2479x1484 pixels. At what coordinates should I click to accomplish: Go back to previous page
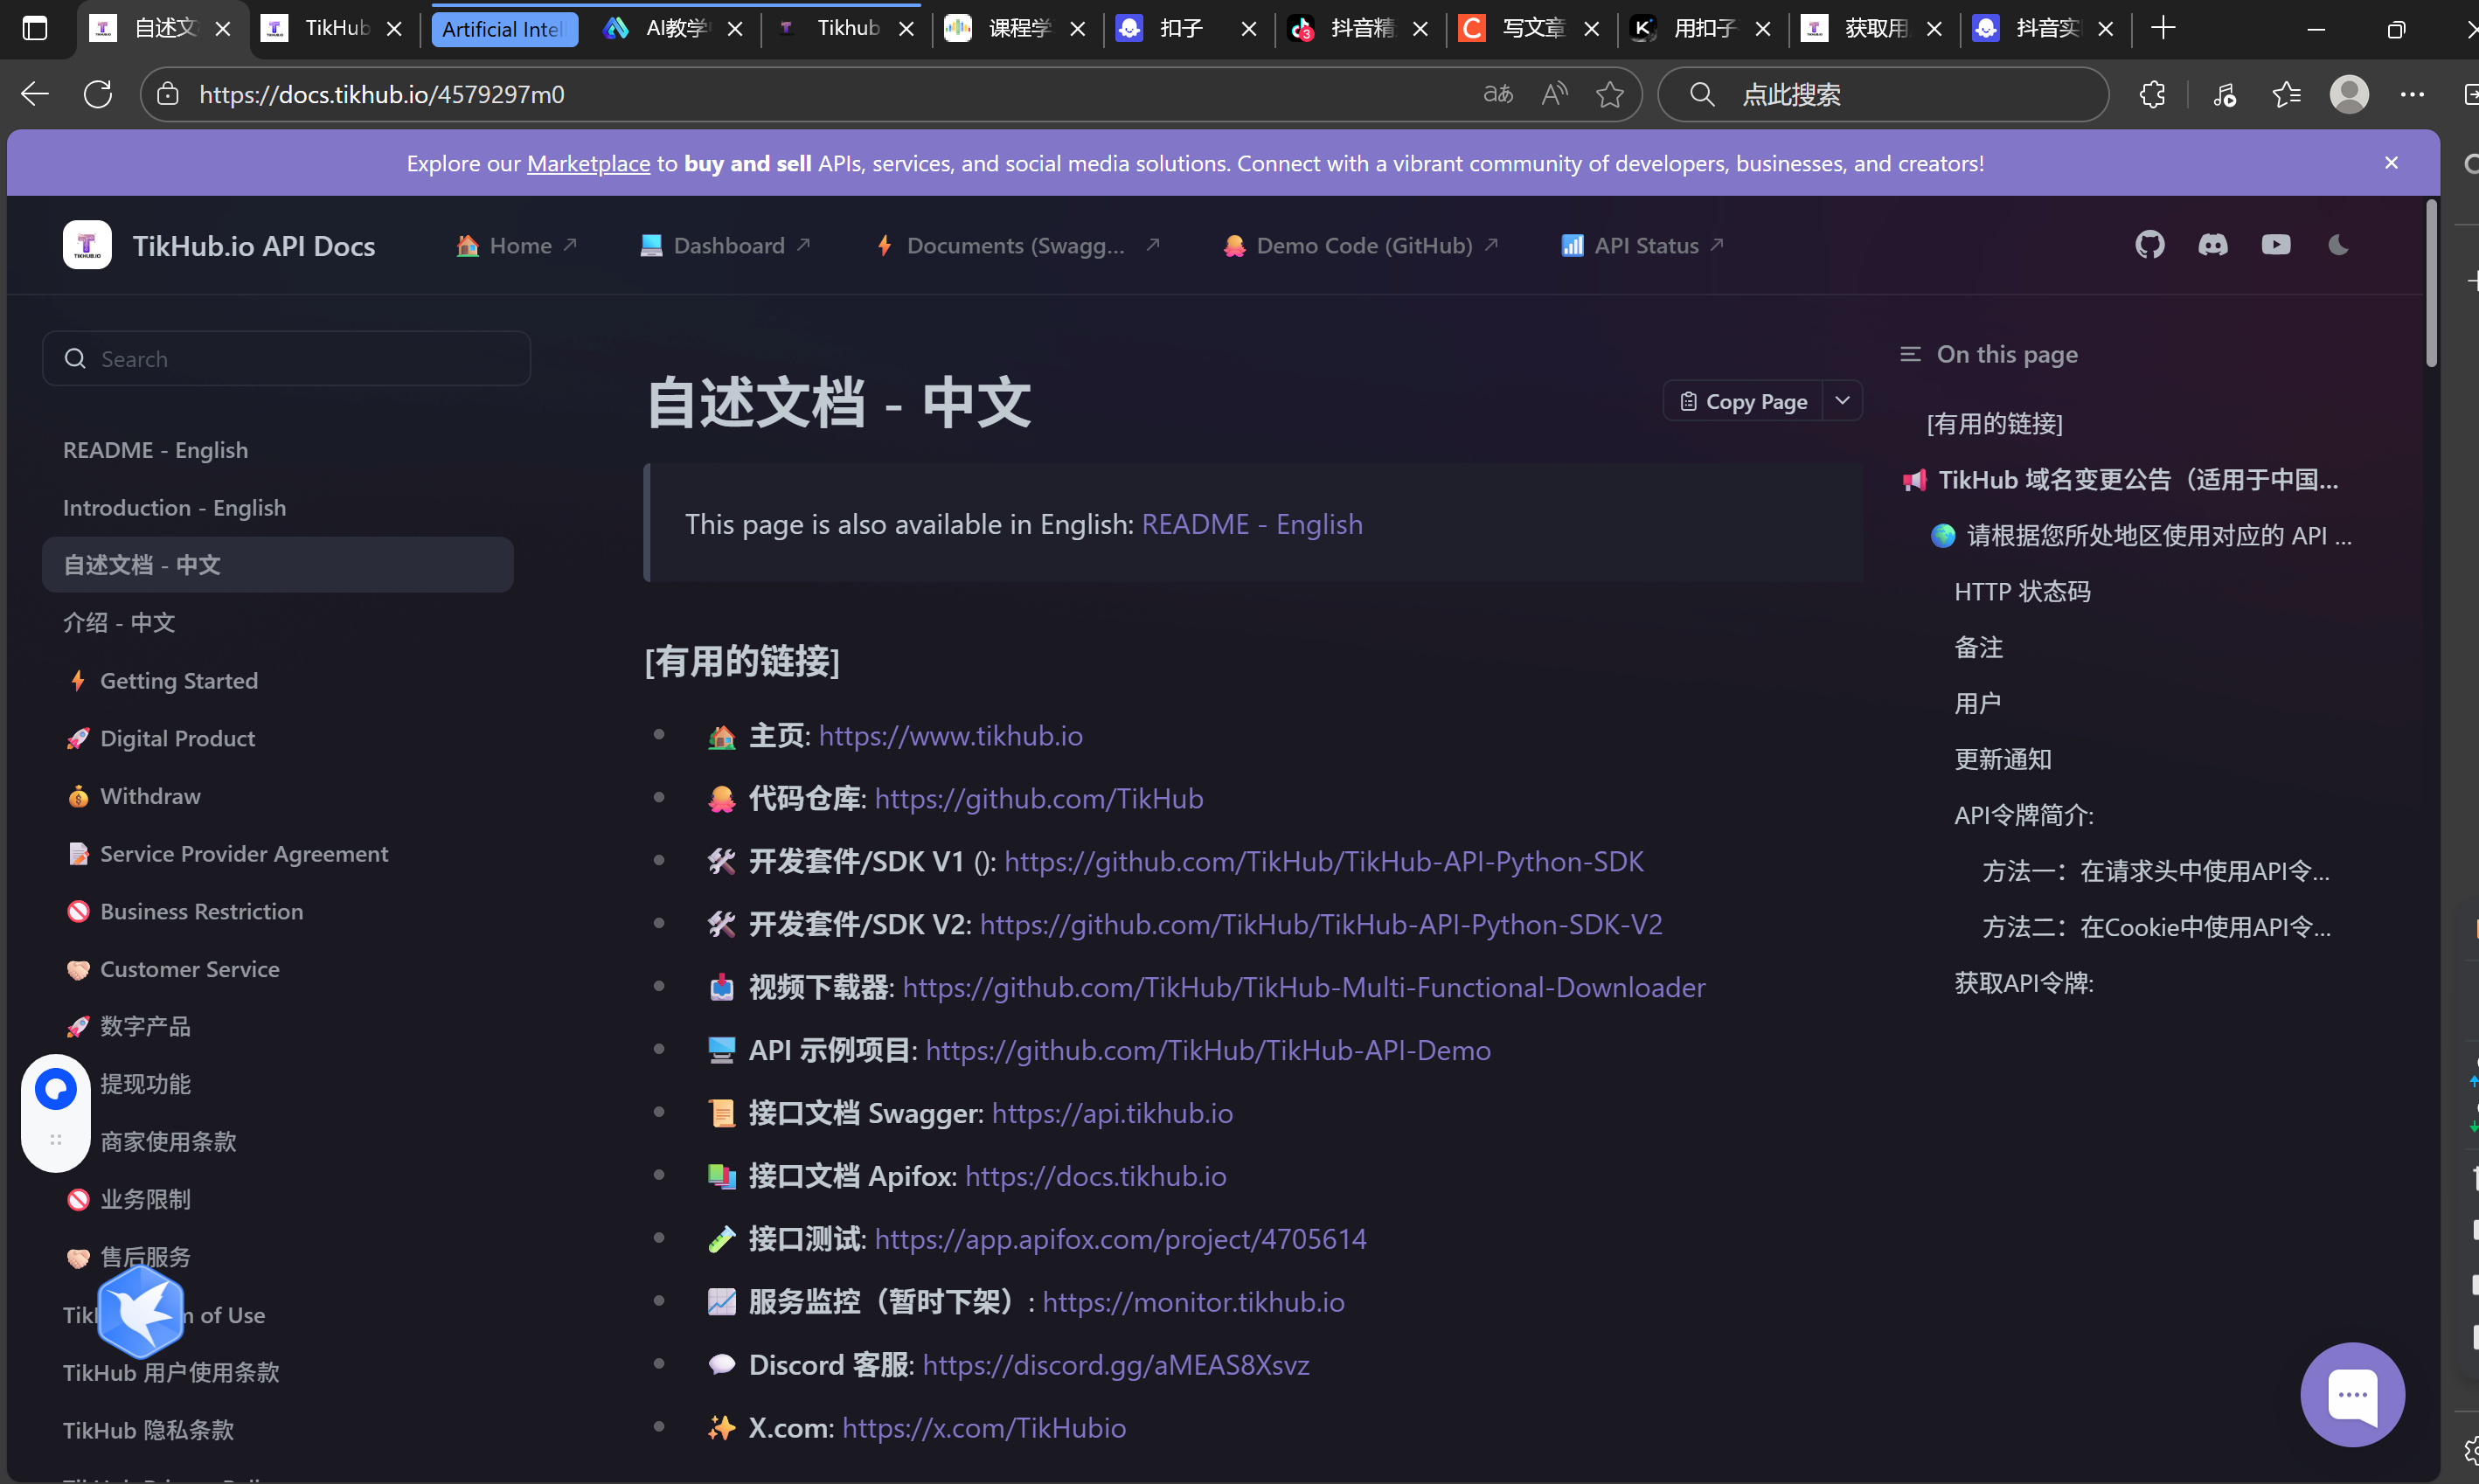pos(35,94)
